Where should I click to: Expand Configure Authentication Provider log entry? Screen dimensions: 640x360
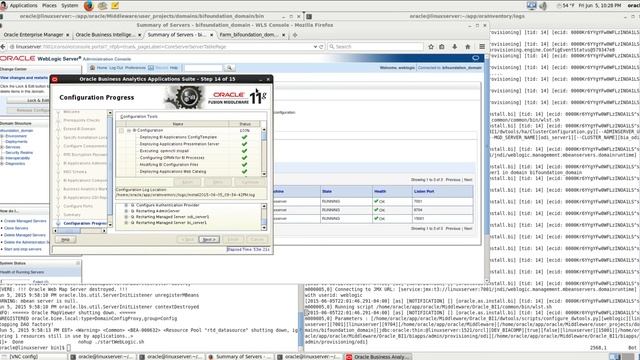coord(126,205)
